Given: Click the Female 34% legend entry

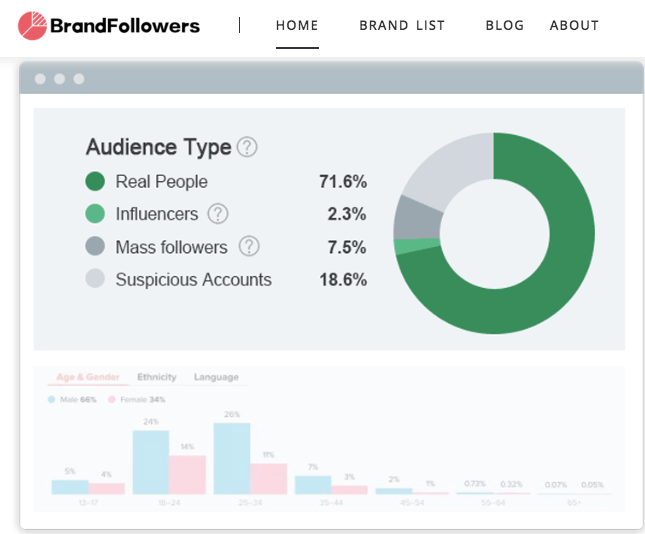Looking at the screenshot, I should 137,399.
